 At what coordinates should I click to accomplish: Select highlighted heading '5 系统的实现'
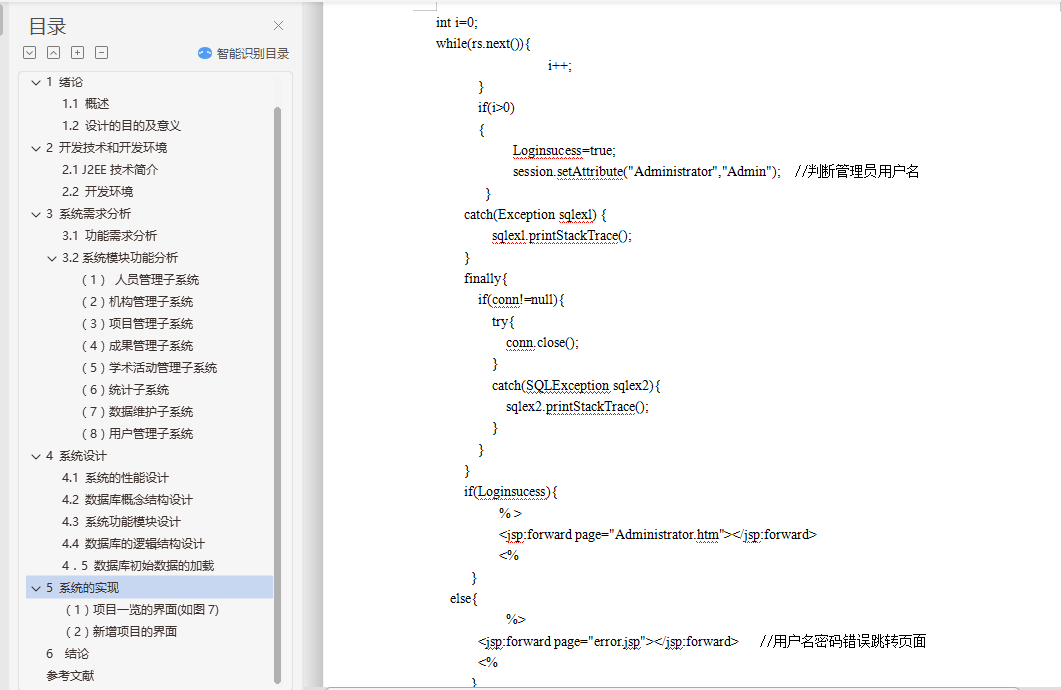tap(149, 587)
